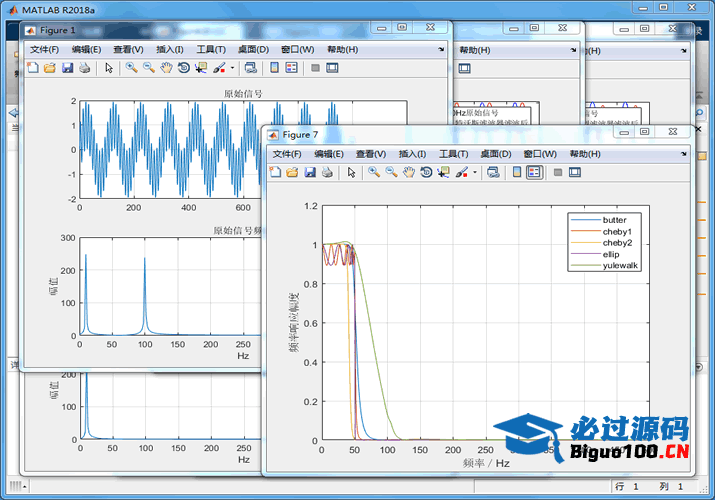Screen dimensions: 715x500
Task: Click the 'butter' legend entry
Action: (x=614, y=219)
